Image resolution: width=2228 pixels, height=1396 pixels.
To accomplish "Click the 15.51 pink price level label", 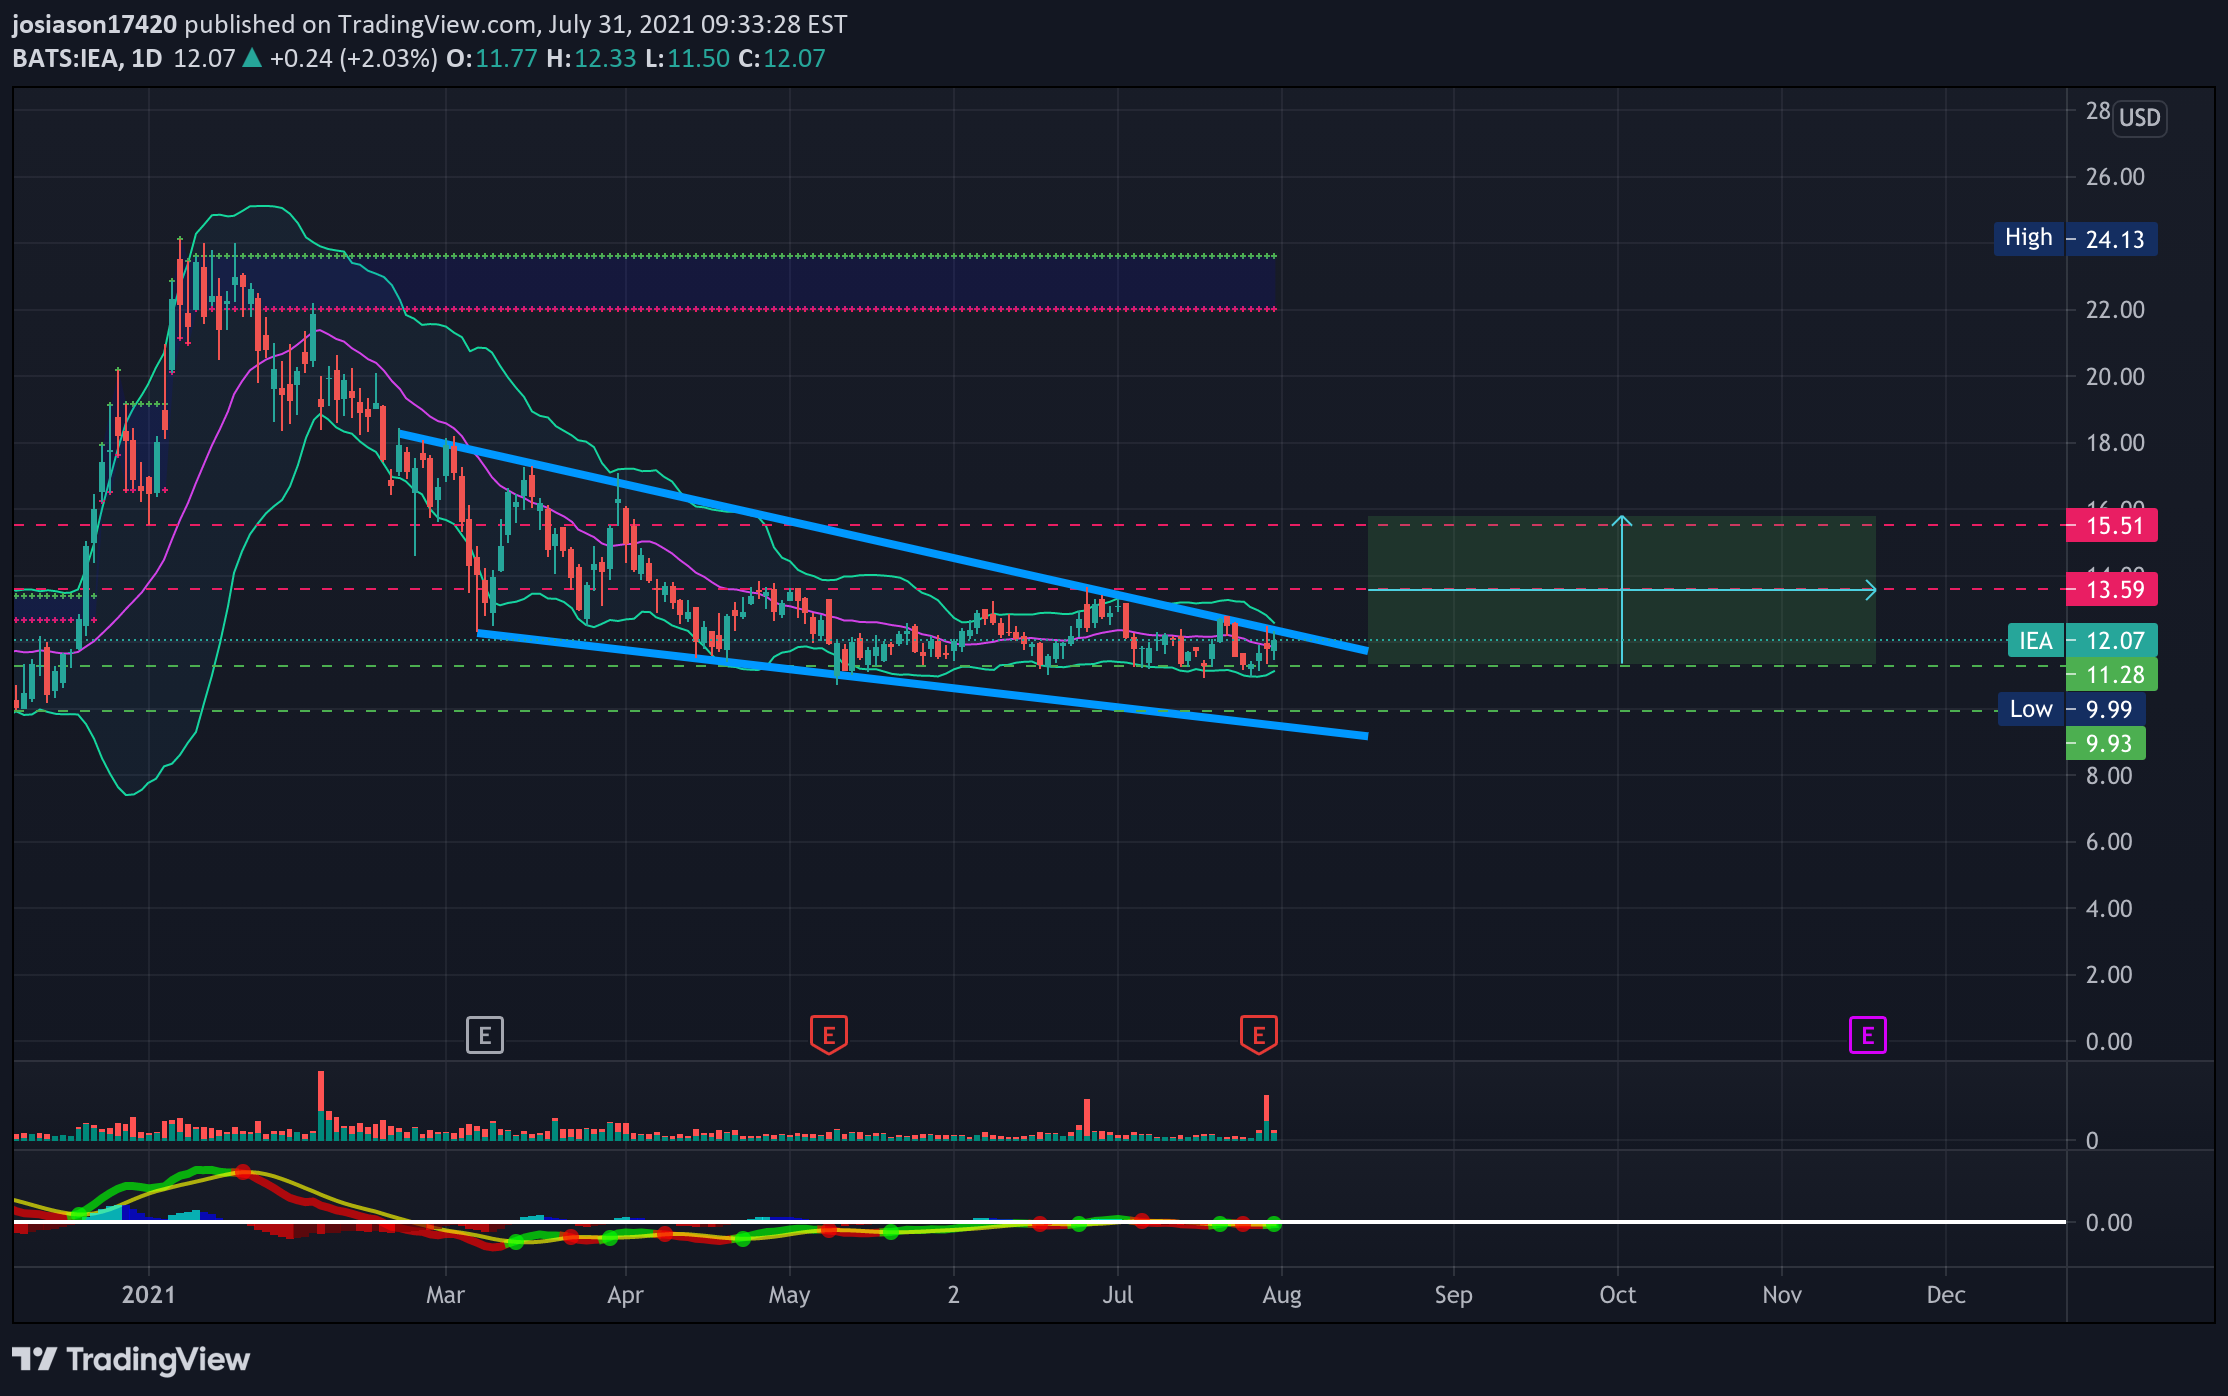I will [x=2111, y=525].
